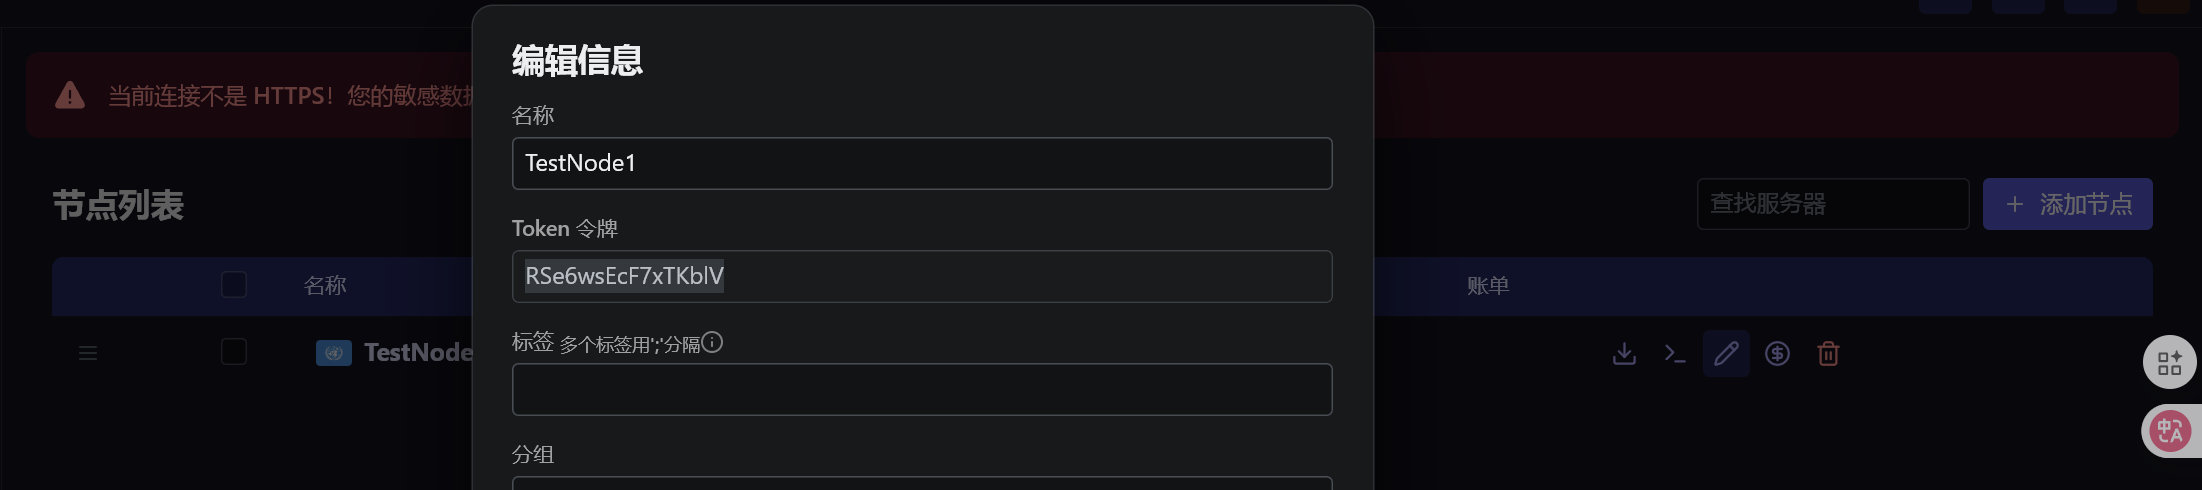2202x490 pixels.
Task: Click the 账单 column header
Action: point(1487,286)
